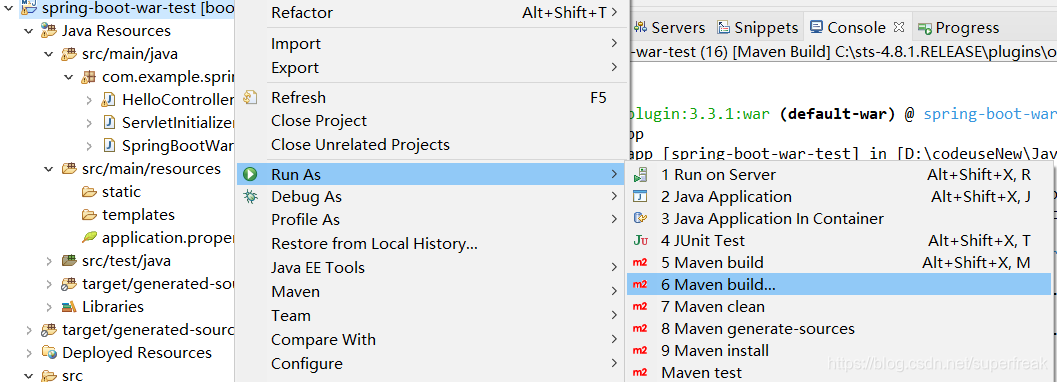
Task: Click the m2 icon beside Maven clean
Action: [640, 307]
